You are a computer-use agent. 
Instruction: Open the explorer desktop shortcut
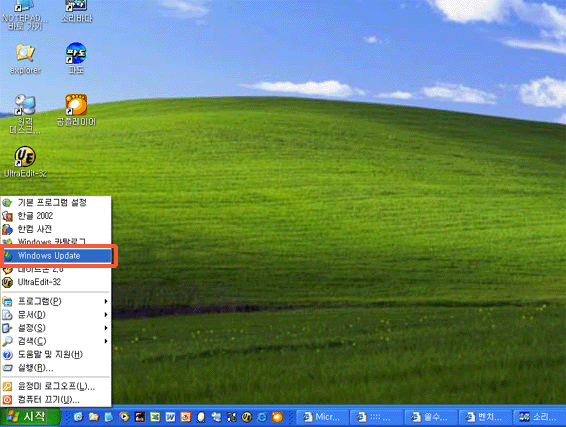[x=25, y=59]
